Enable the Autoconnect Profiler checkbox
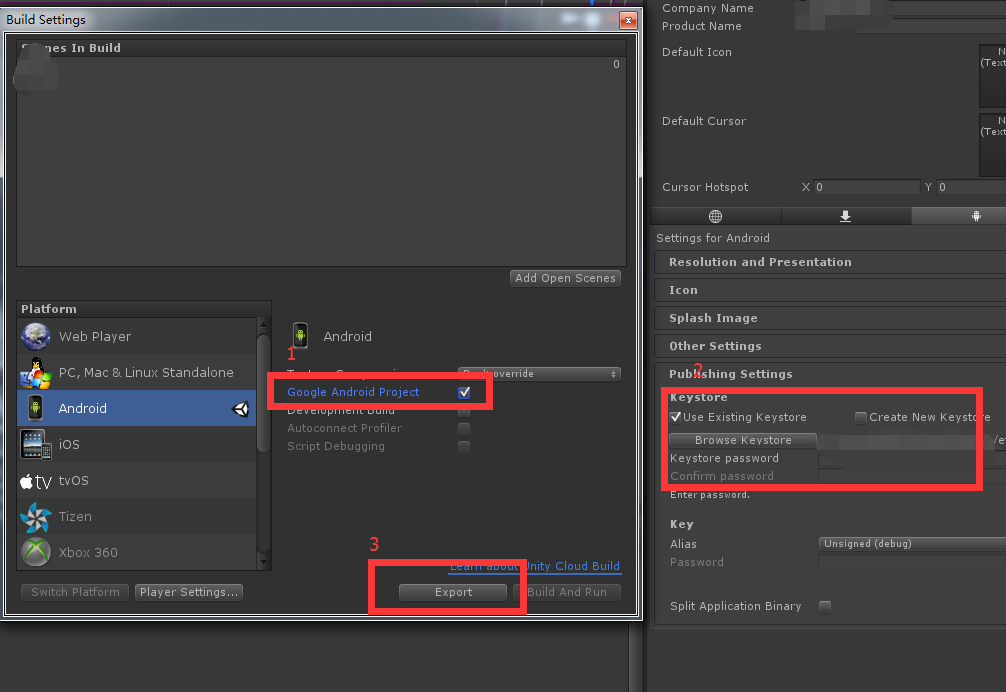This screenshot has width=1006, height=692. coord(465,428)
